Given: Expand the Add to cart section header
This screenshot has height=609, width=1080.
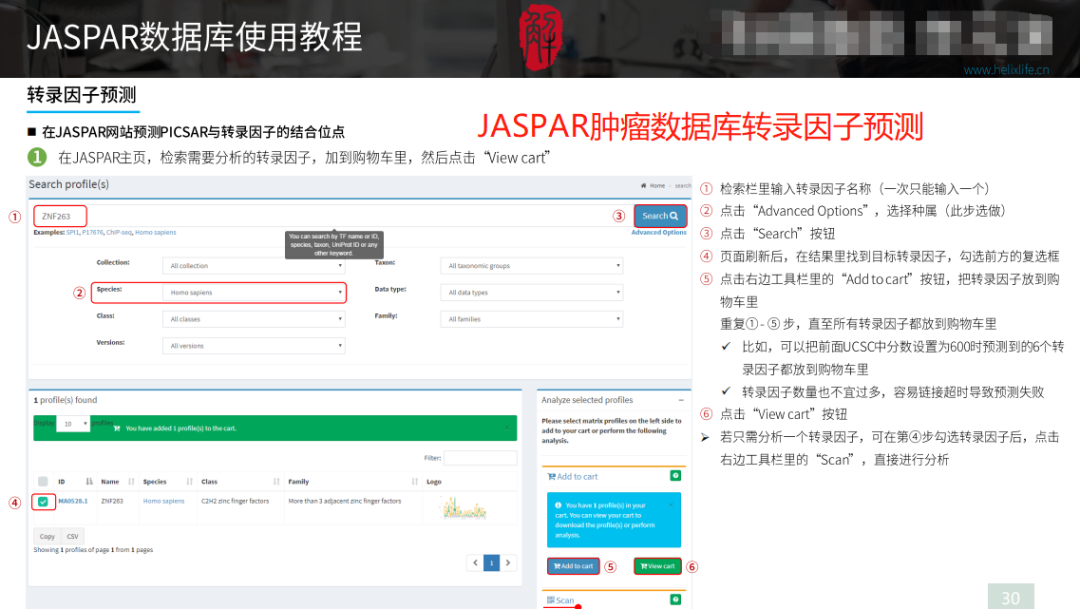Looking at the screenshot, I should pos(573,477).
